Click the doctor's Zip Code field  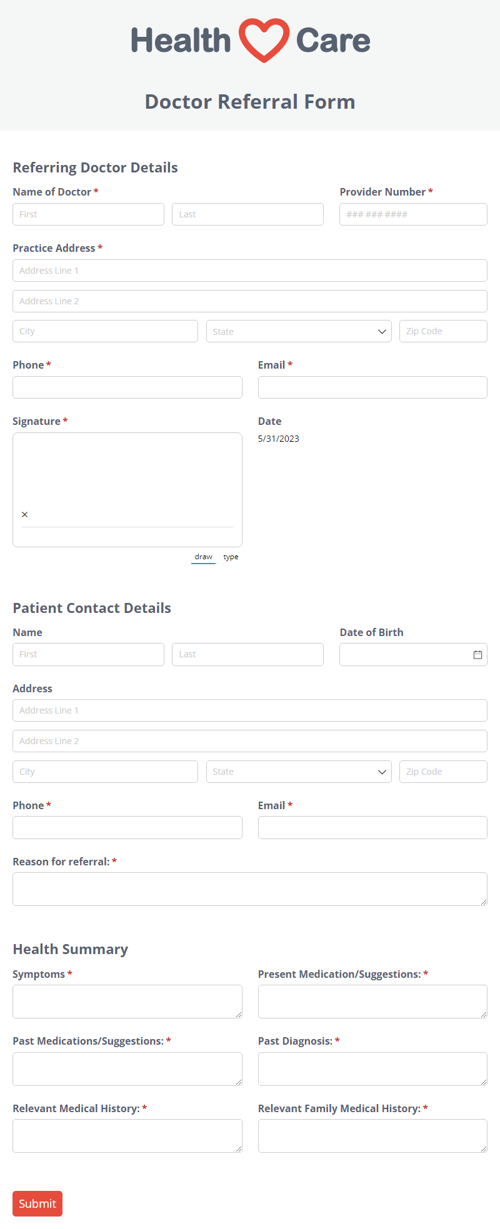443,331
